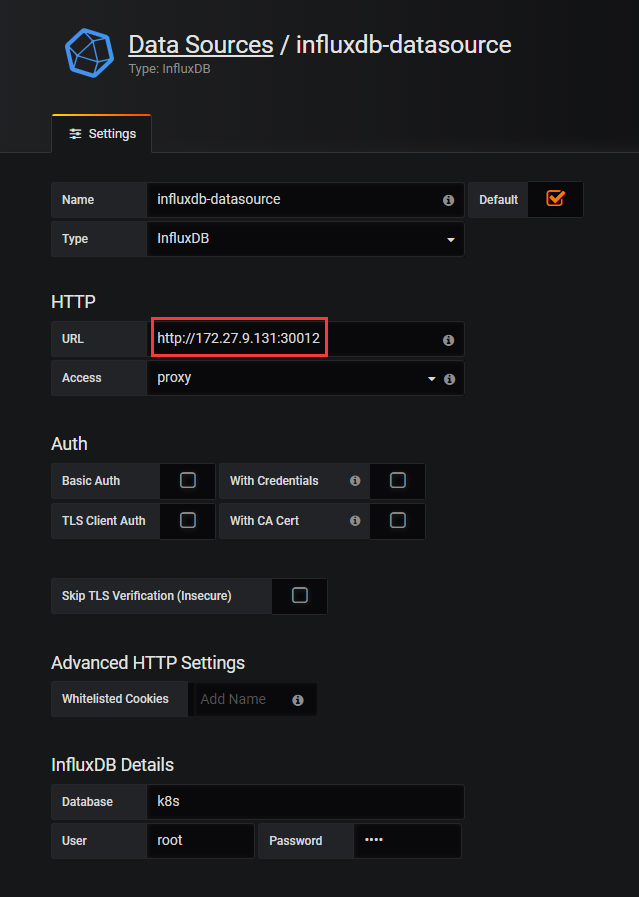Select the Settings tab

pos(102,134)
